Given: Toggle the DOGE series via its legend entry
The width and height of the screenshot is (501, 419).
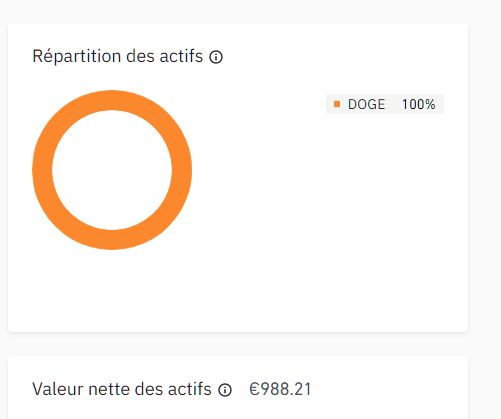Looking at the screenshot, I should (385, 104).
